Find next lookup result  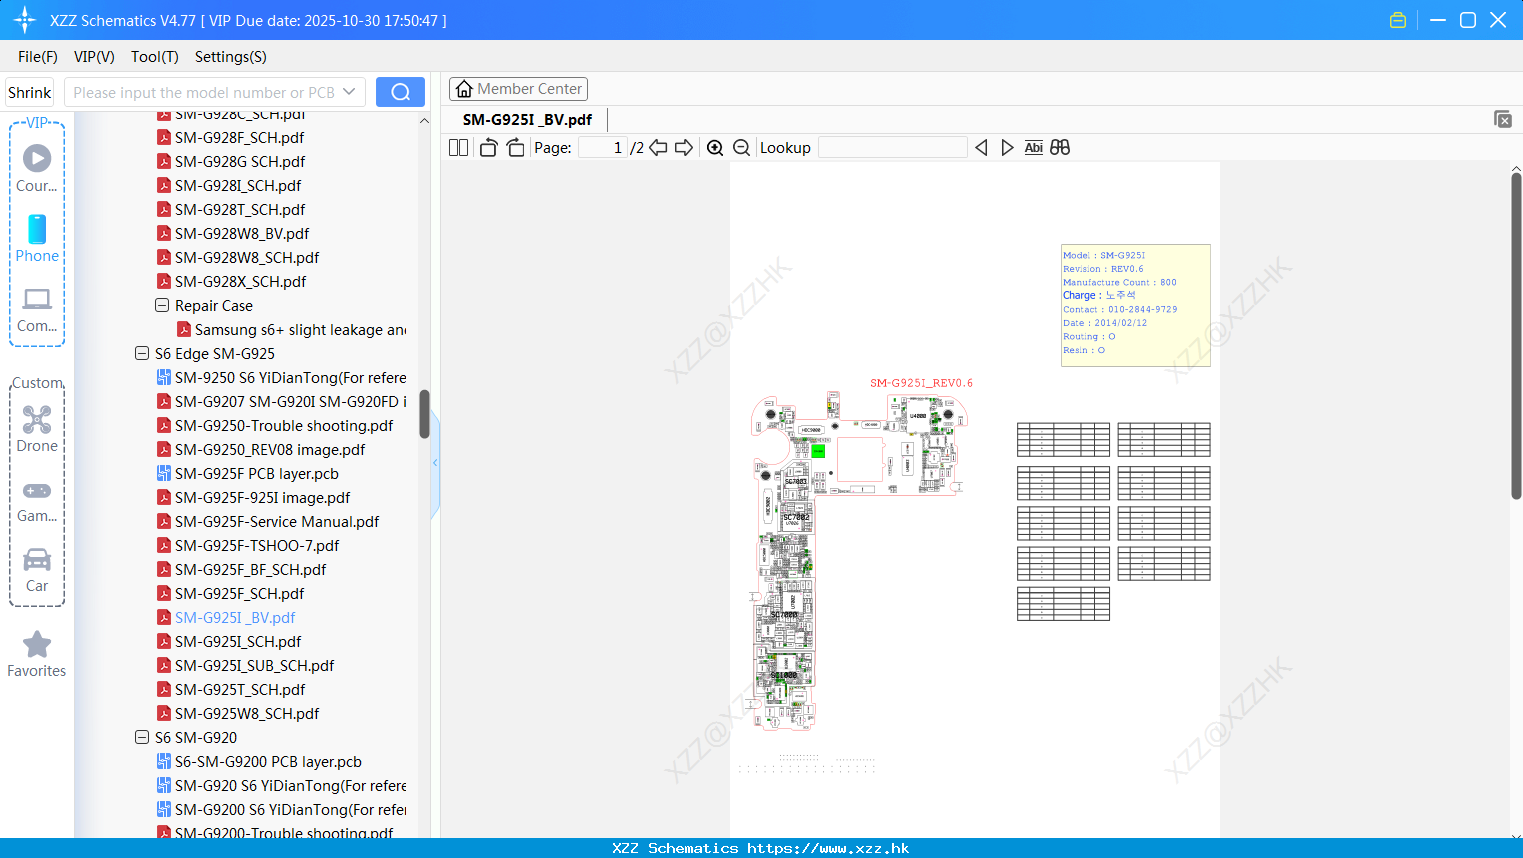point(1007,147)
